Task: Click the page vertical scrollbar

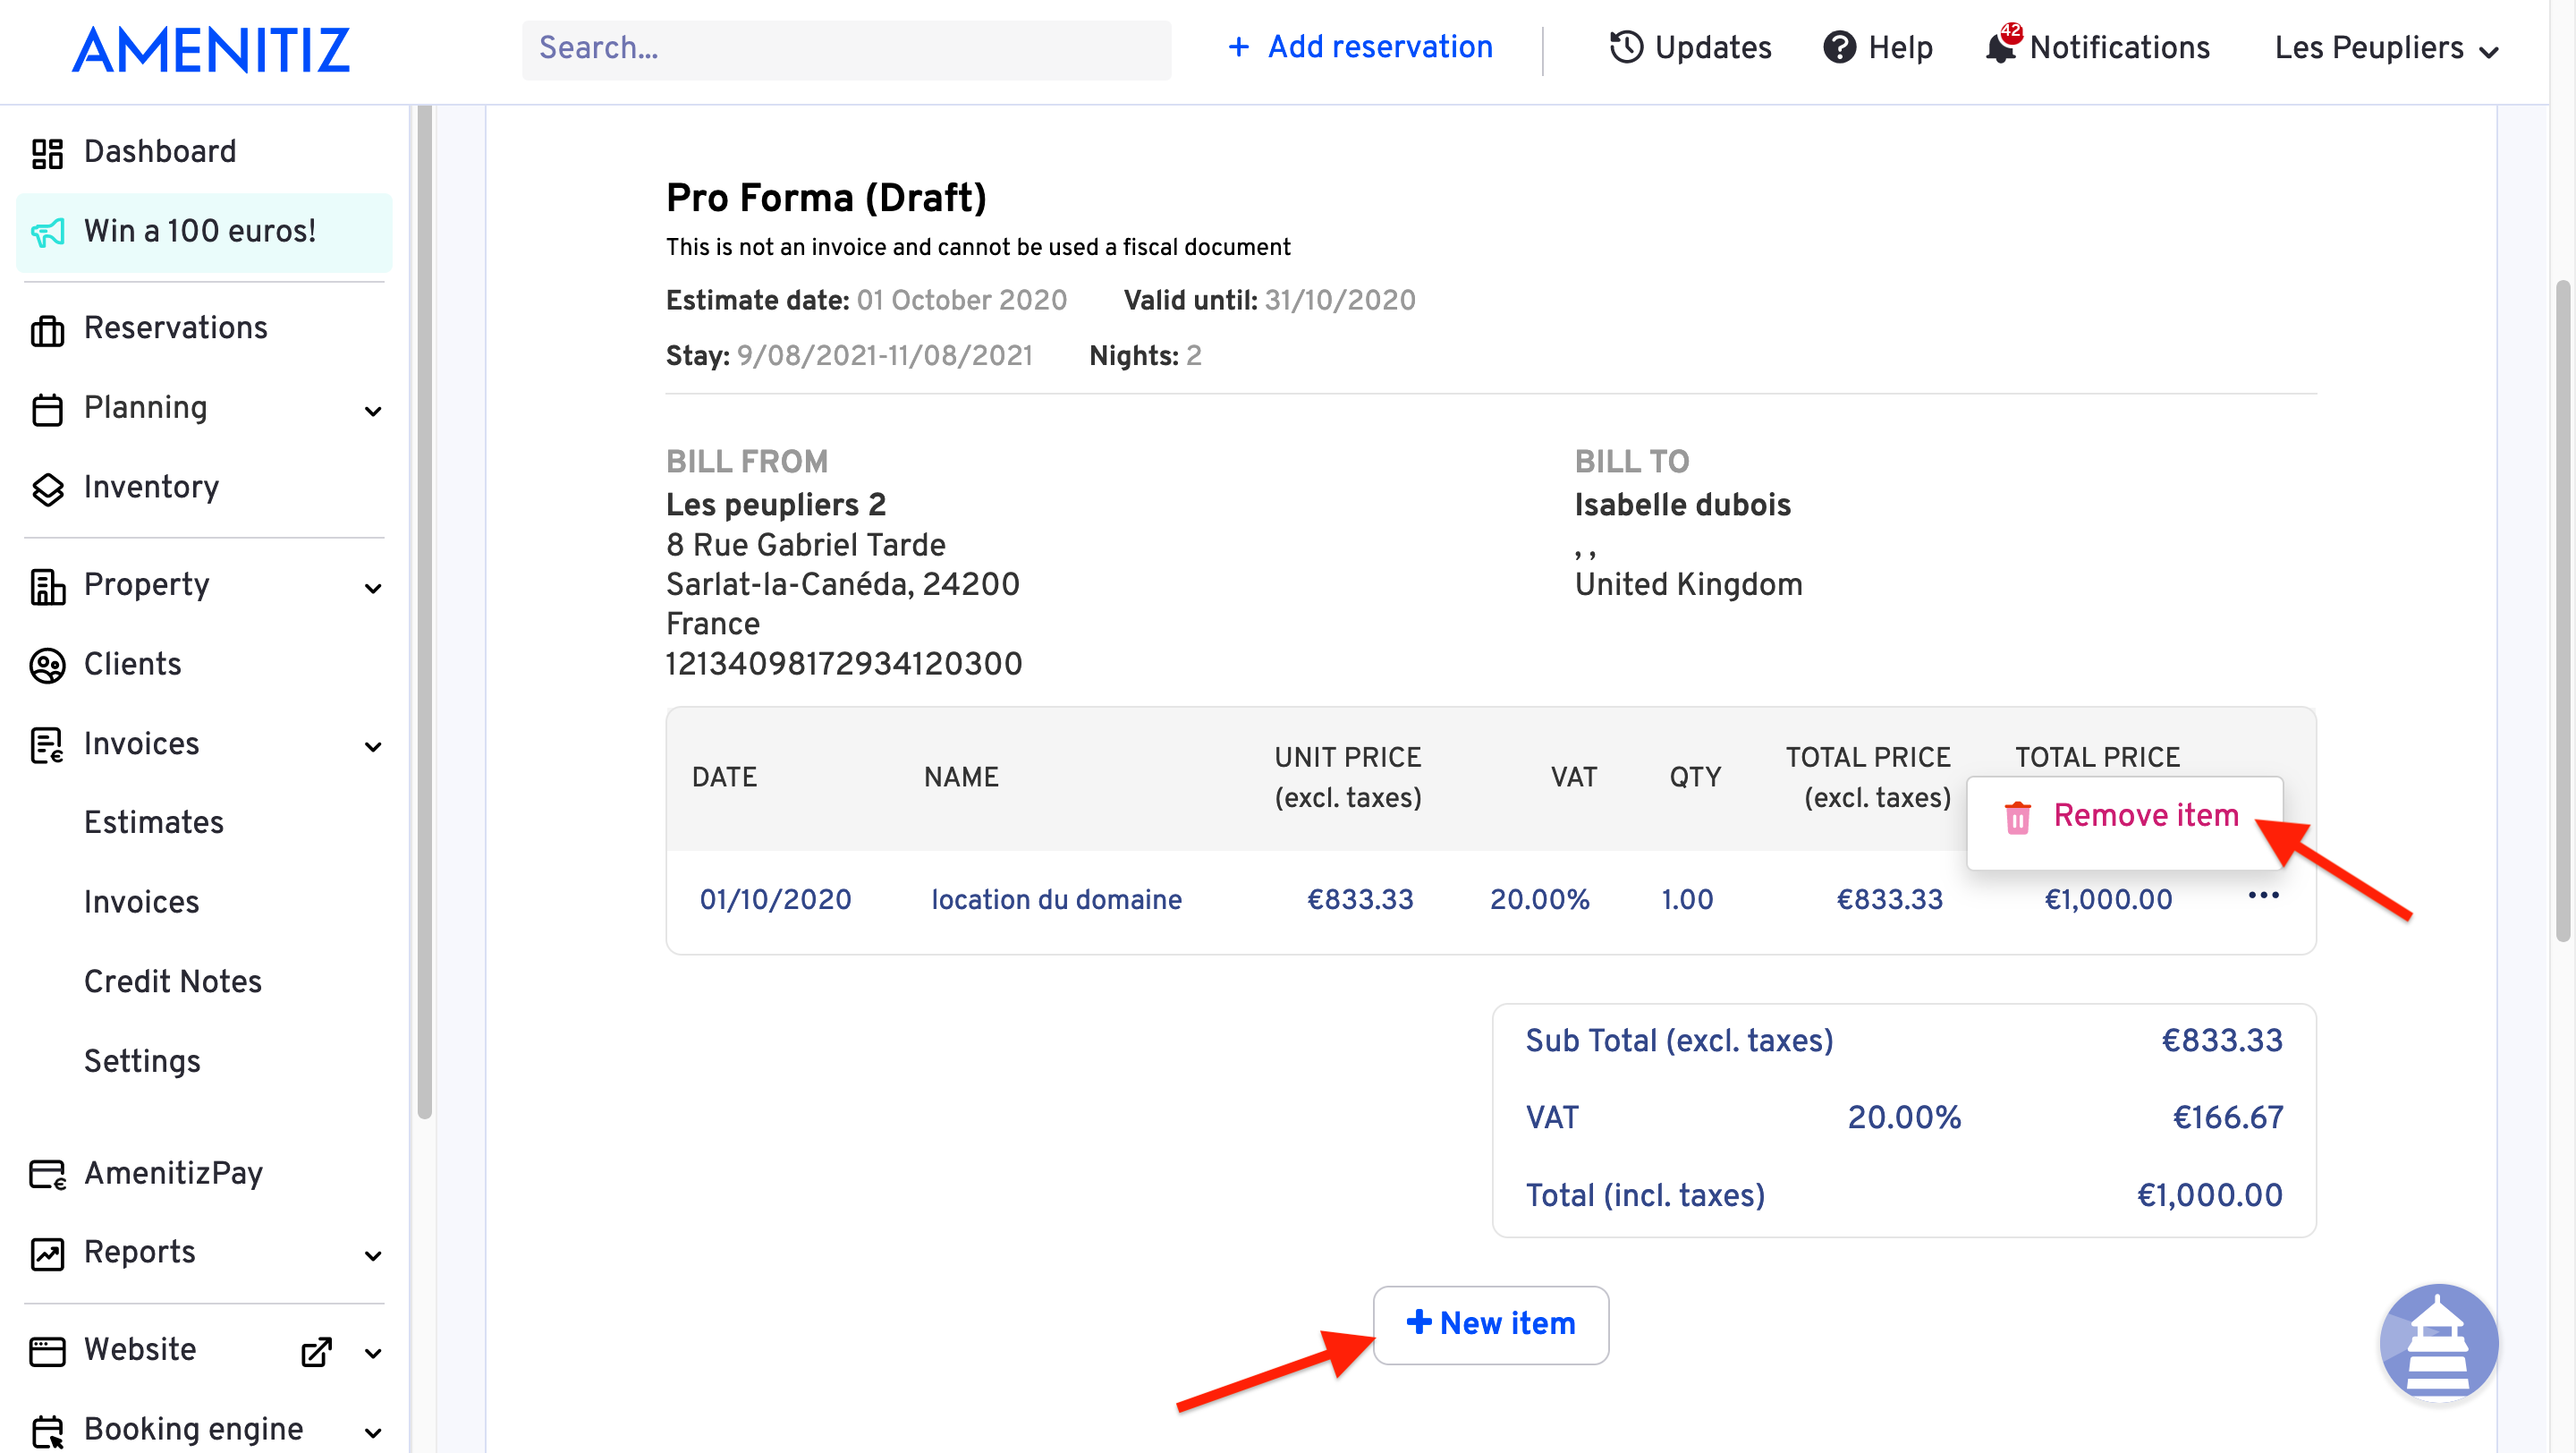Action: tap(2562, 611)
